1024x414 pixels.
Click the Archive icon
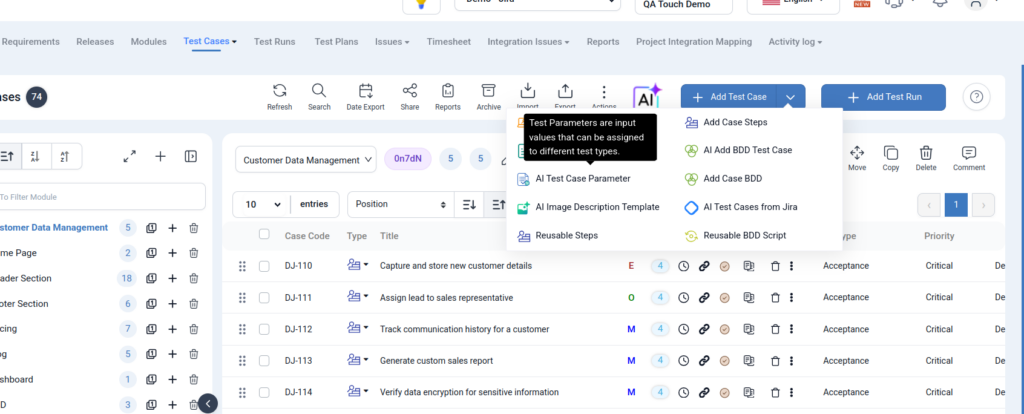coord(488,92)
